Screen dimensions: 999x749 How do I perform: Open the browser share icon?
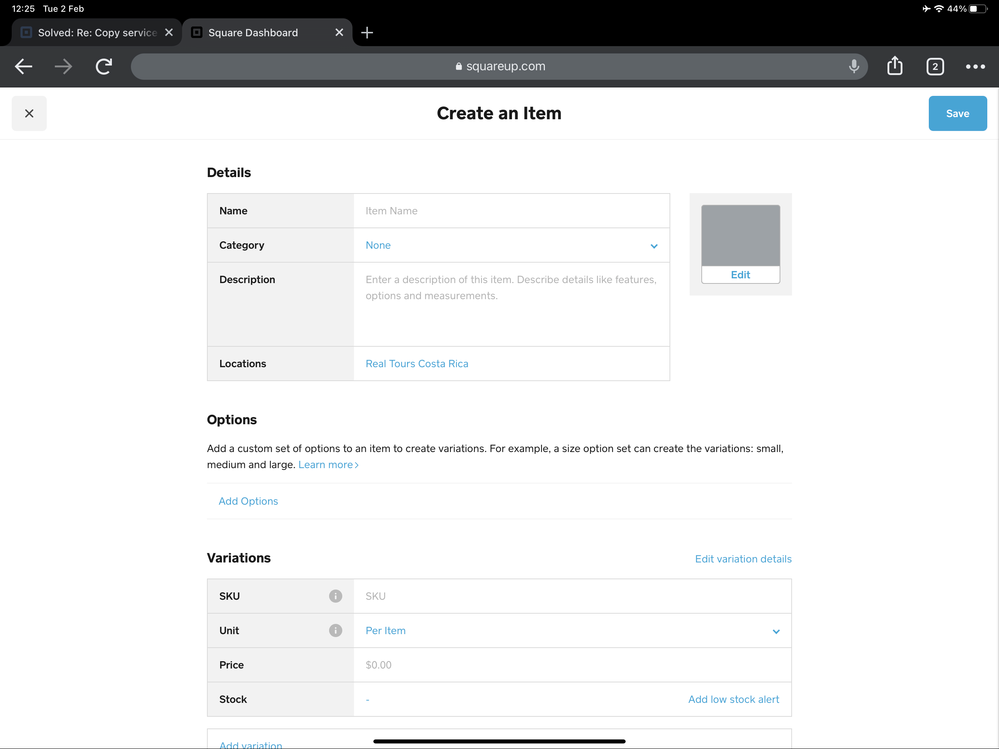click(895, 66)
